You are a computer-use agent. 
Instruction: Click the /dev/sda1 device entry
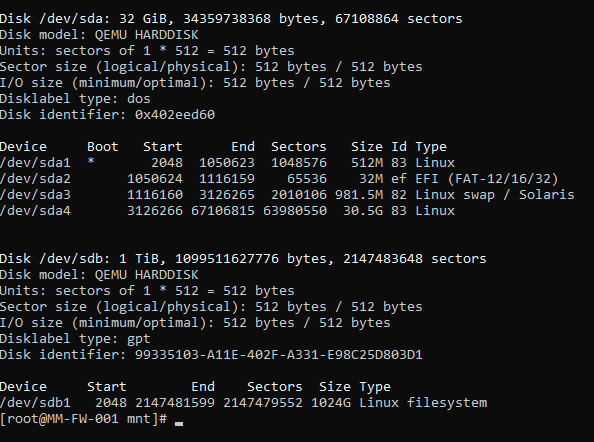click(x=35, y=163)
